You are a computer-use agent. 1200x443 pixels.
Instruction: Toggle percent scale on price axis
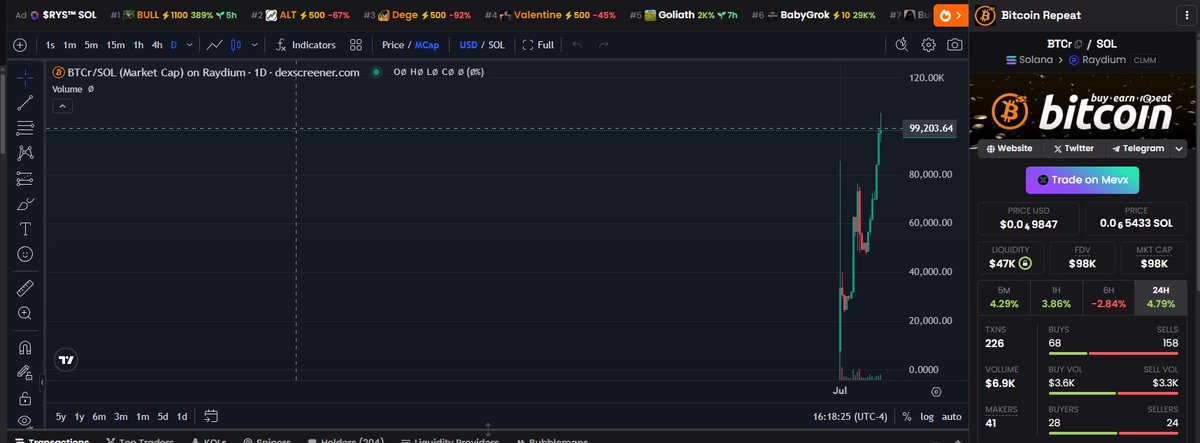click(906, 416)
